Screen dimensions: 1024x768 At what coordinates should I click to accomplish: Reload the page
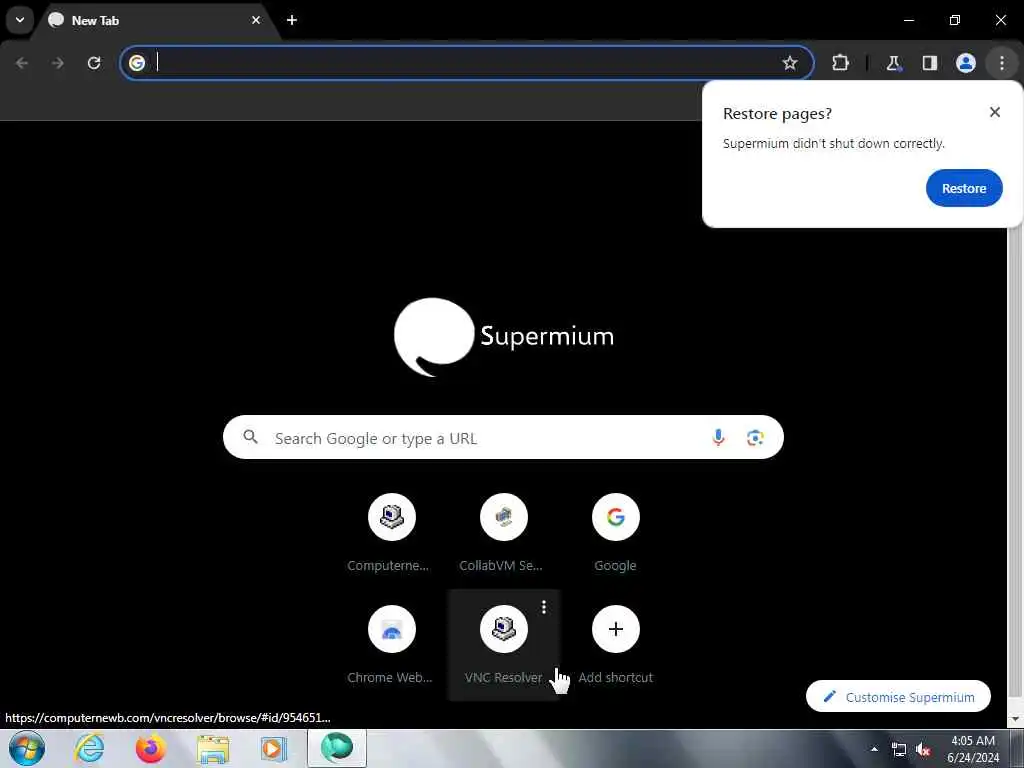point(94,63)
